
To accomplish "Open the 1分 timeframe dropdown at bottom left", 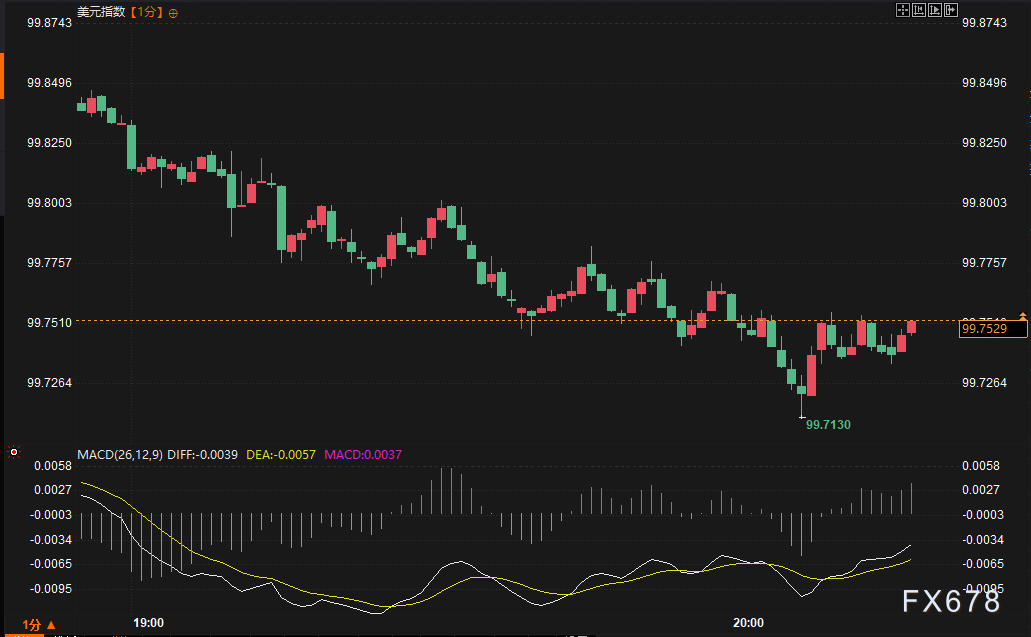I will [38, 625].
